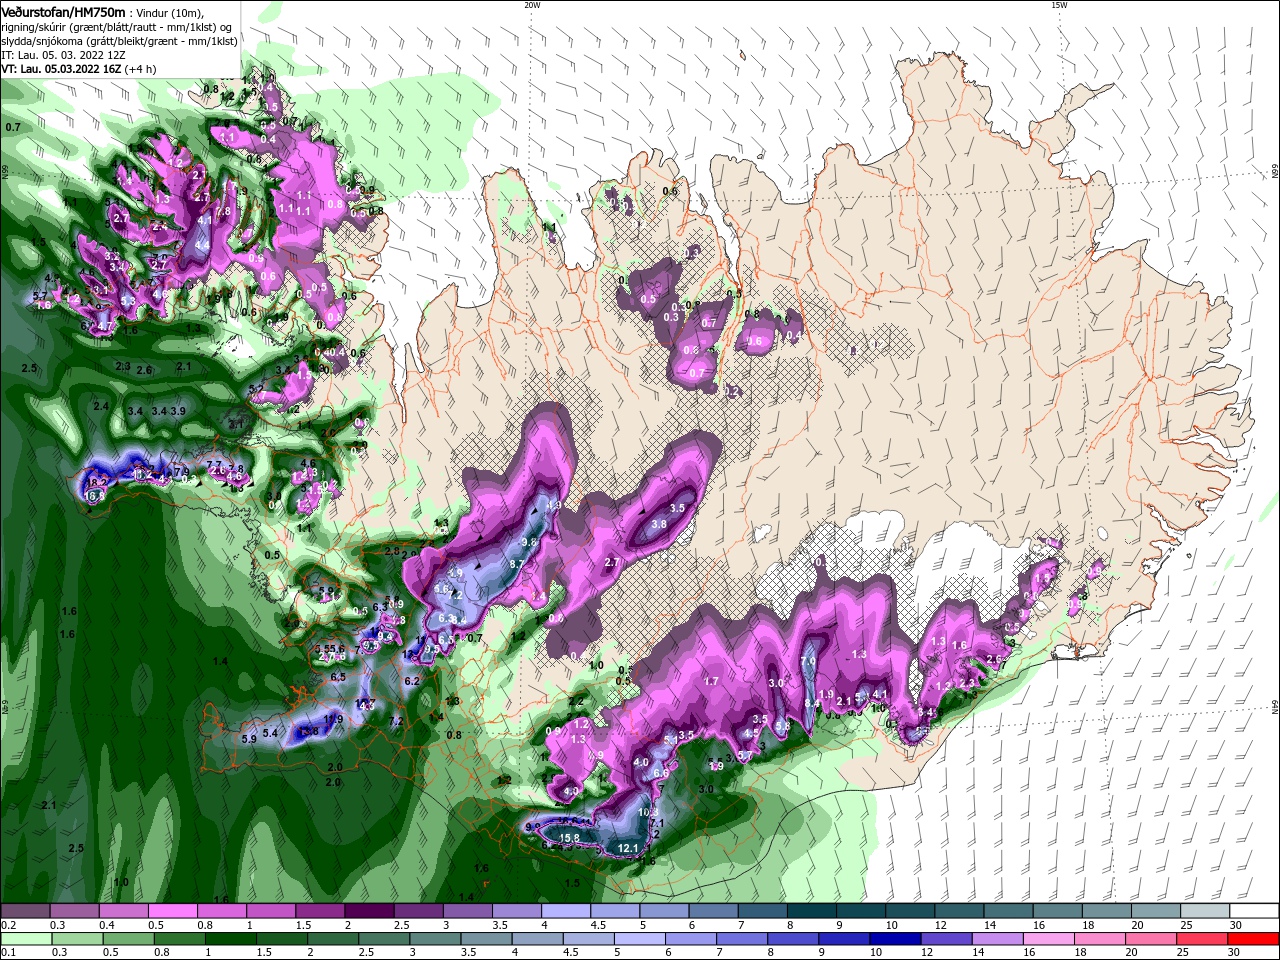Click the 12.1 precipitation value on the map
The height and width of the screenshot is (960, 1280).
pos(628,848)
